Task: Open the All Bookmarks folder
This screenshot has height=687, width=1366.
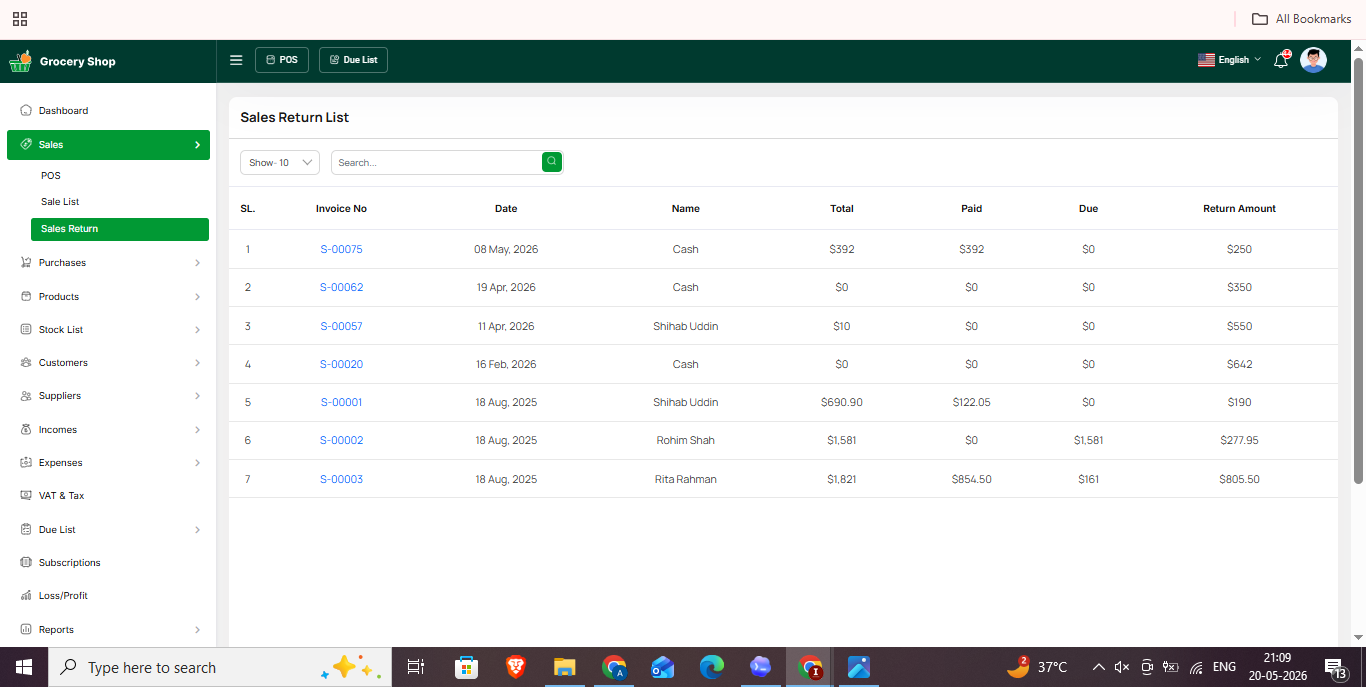Action: (1302, 19)
